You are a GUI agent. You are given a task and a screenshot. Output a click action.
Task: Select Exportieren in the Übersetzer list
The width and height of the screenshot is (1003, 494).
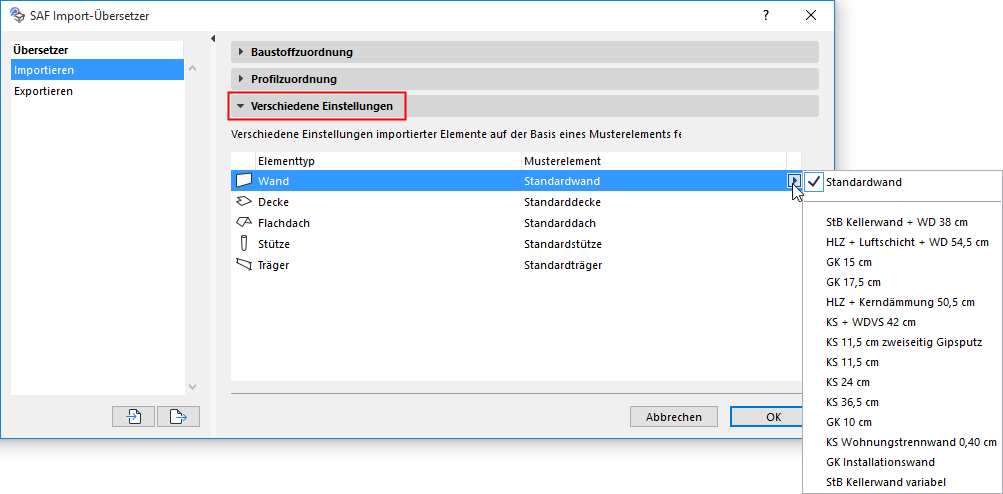pyautogui.click(x=97, y=91)
